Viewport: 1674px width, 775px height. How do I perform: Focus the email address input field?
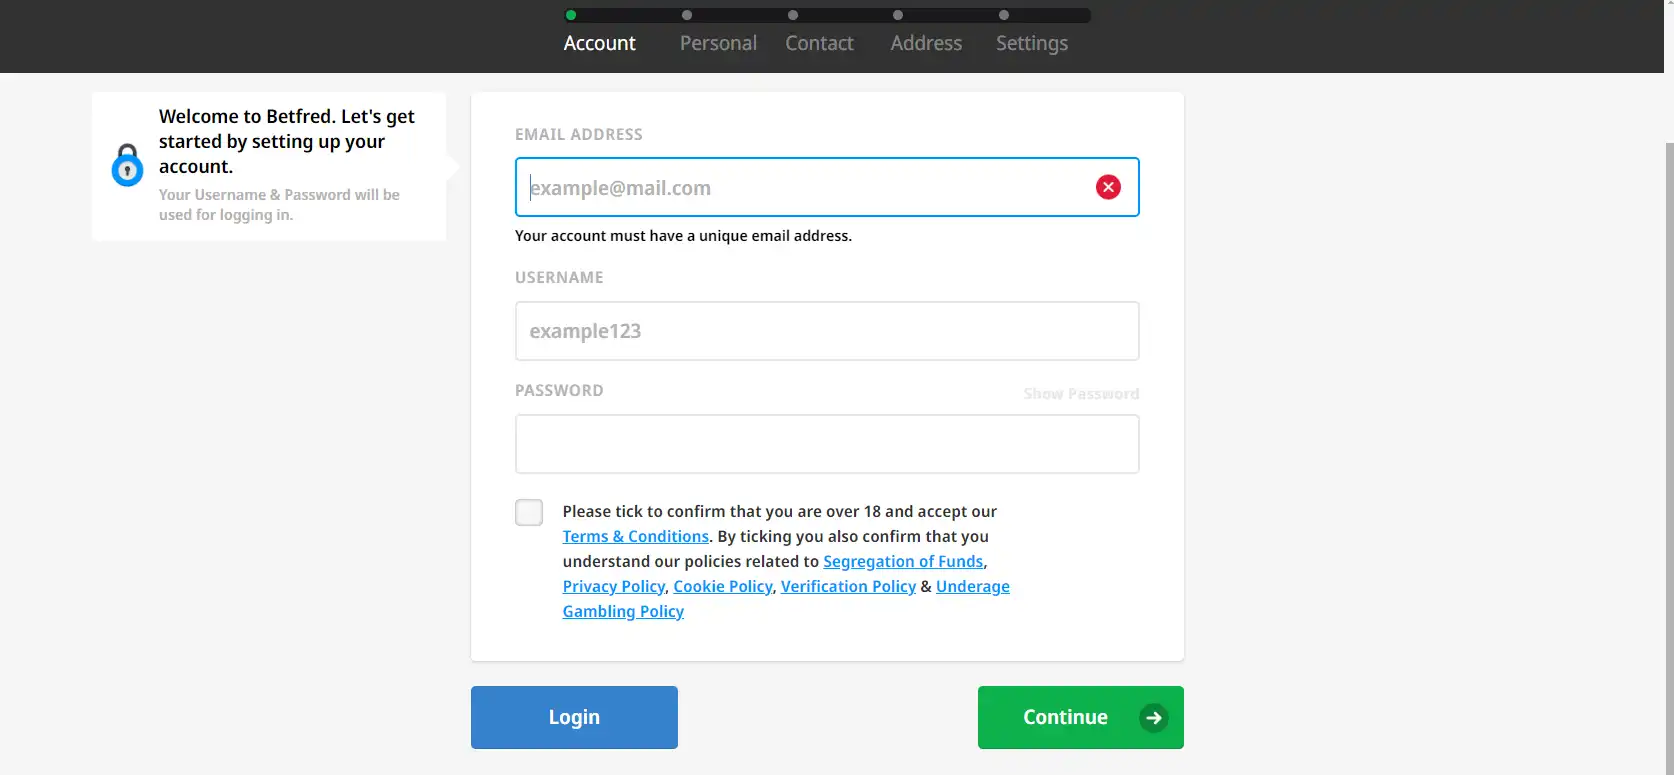827,187
